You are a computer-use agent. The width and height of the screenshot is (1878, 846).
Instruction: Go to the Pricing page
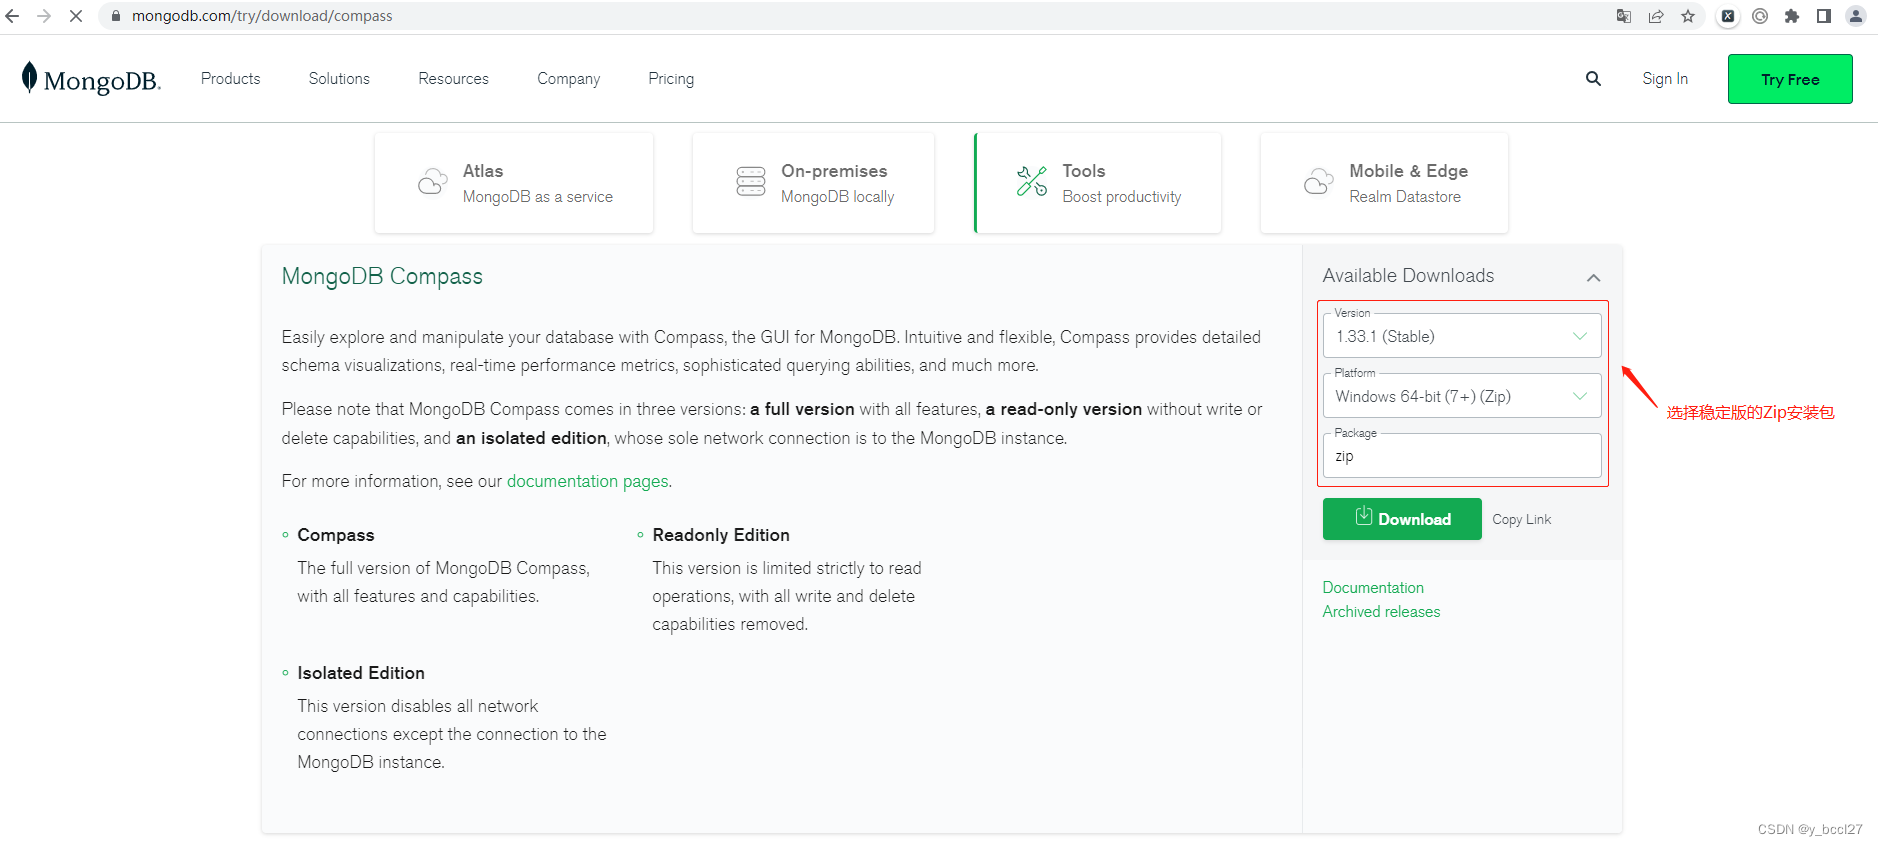pos(671,79)
